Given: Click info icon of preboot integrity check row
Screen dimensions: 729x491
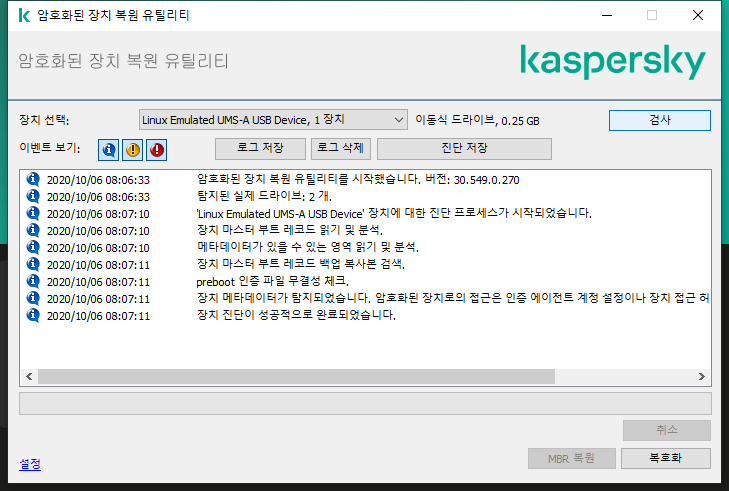Looking at the screenshot, I should click(33, 281).
